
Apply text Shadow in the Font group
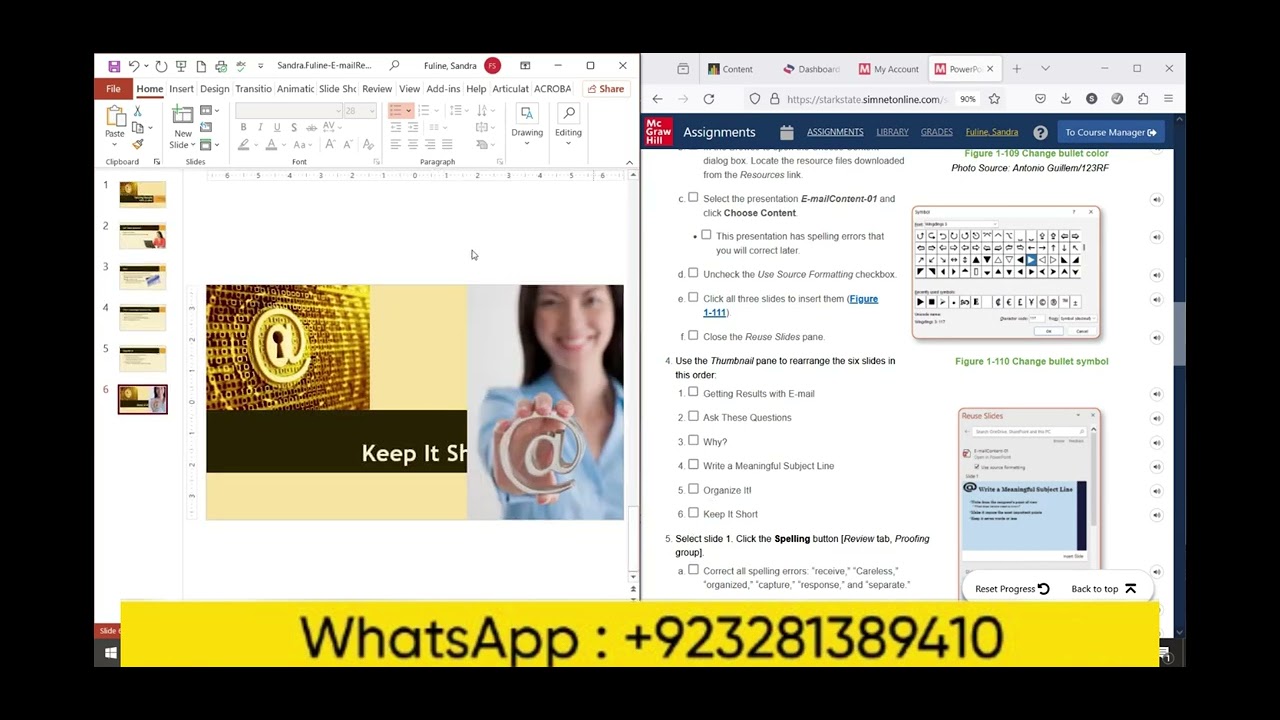[x=294, y=128]
